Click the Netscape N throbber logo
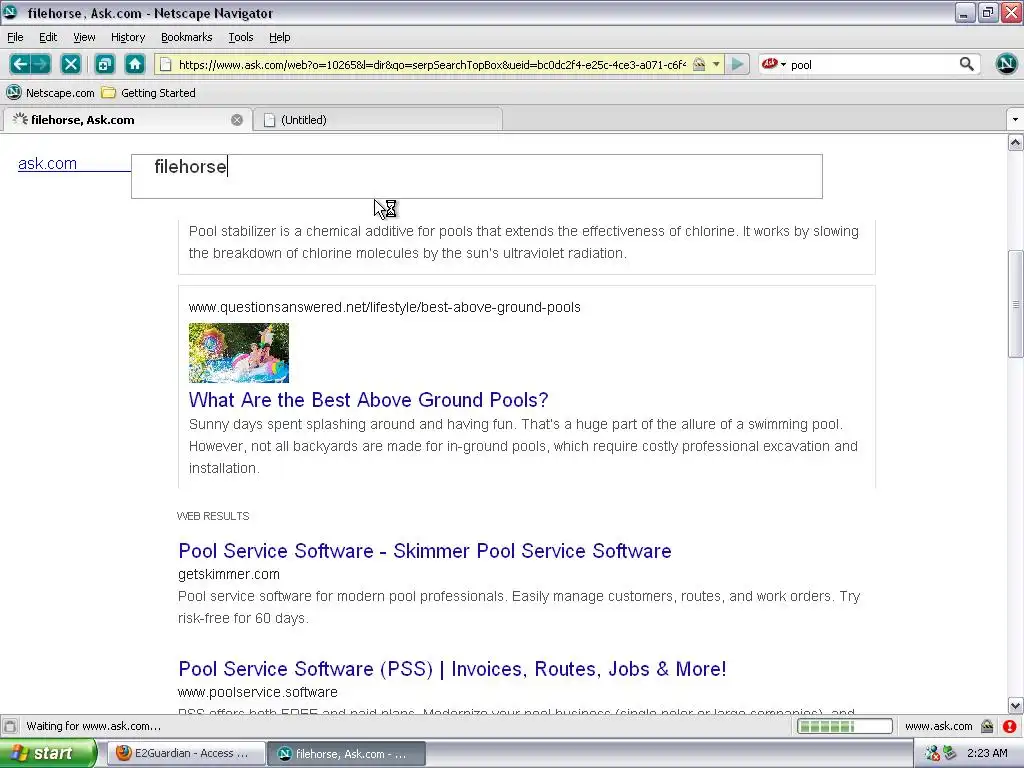 click(x=1006, y=64)
